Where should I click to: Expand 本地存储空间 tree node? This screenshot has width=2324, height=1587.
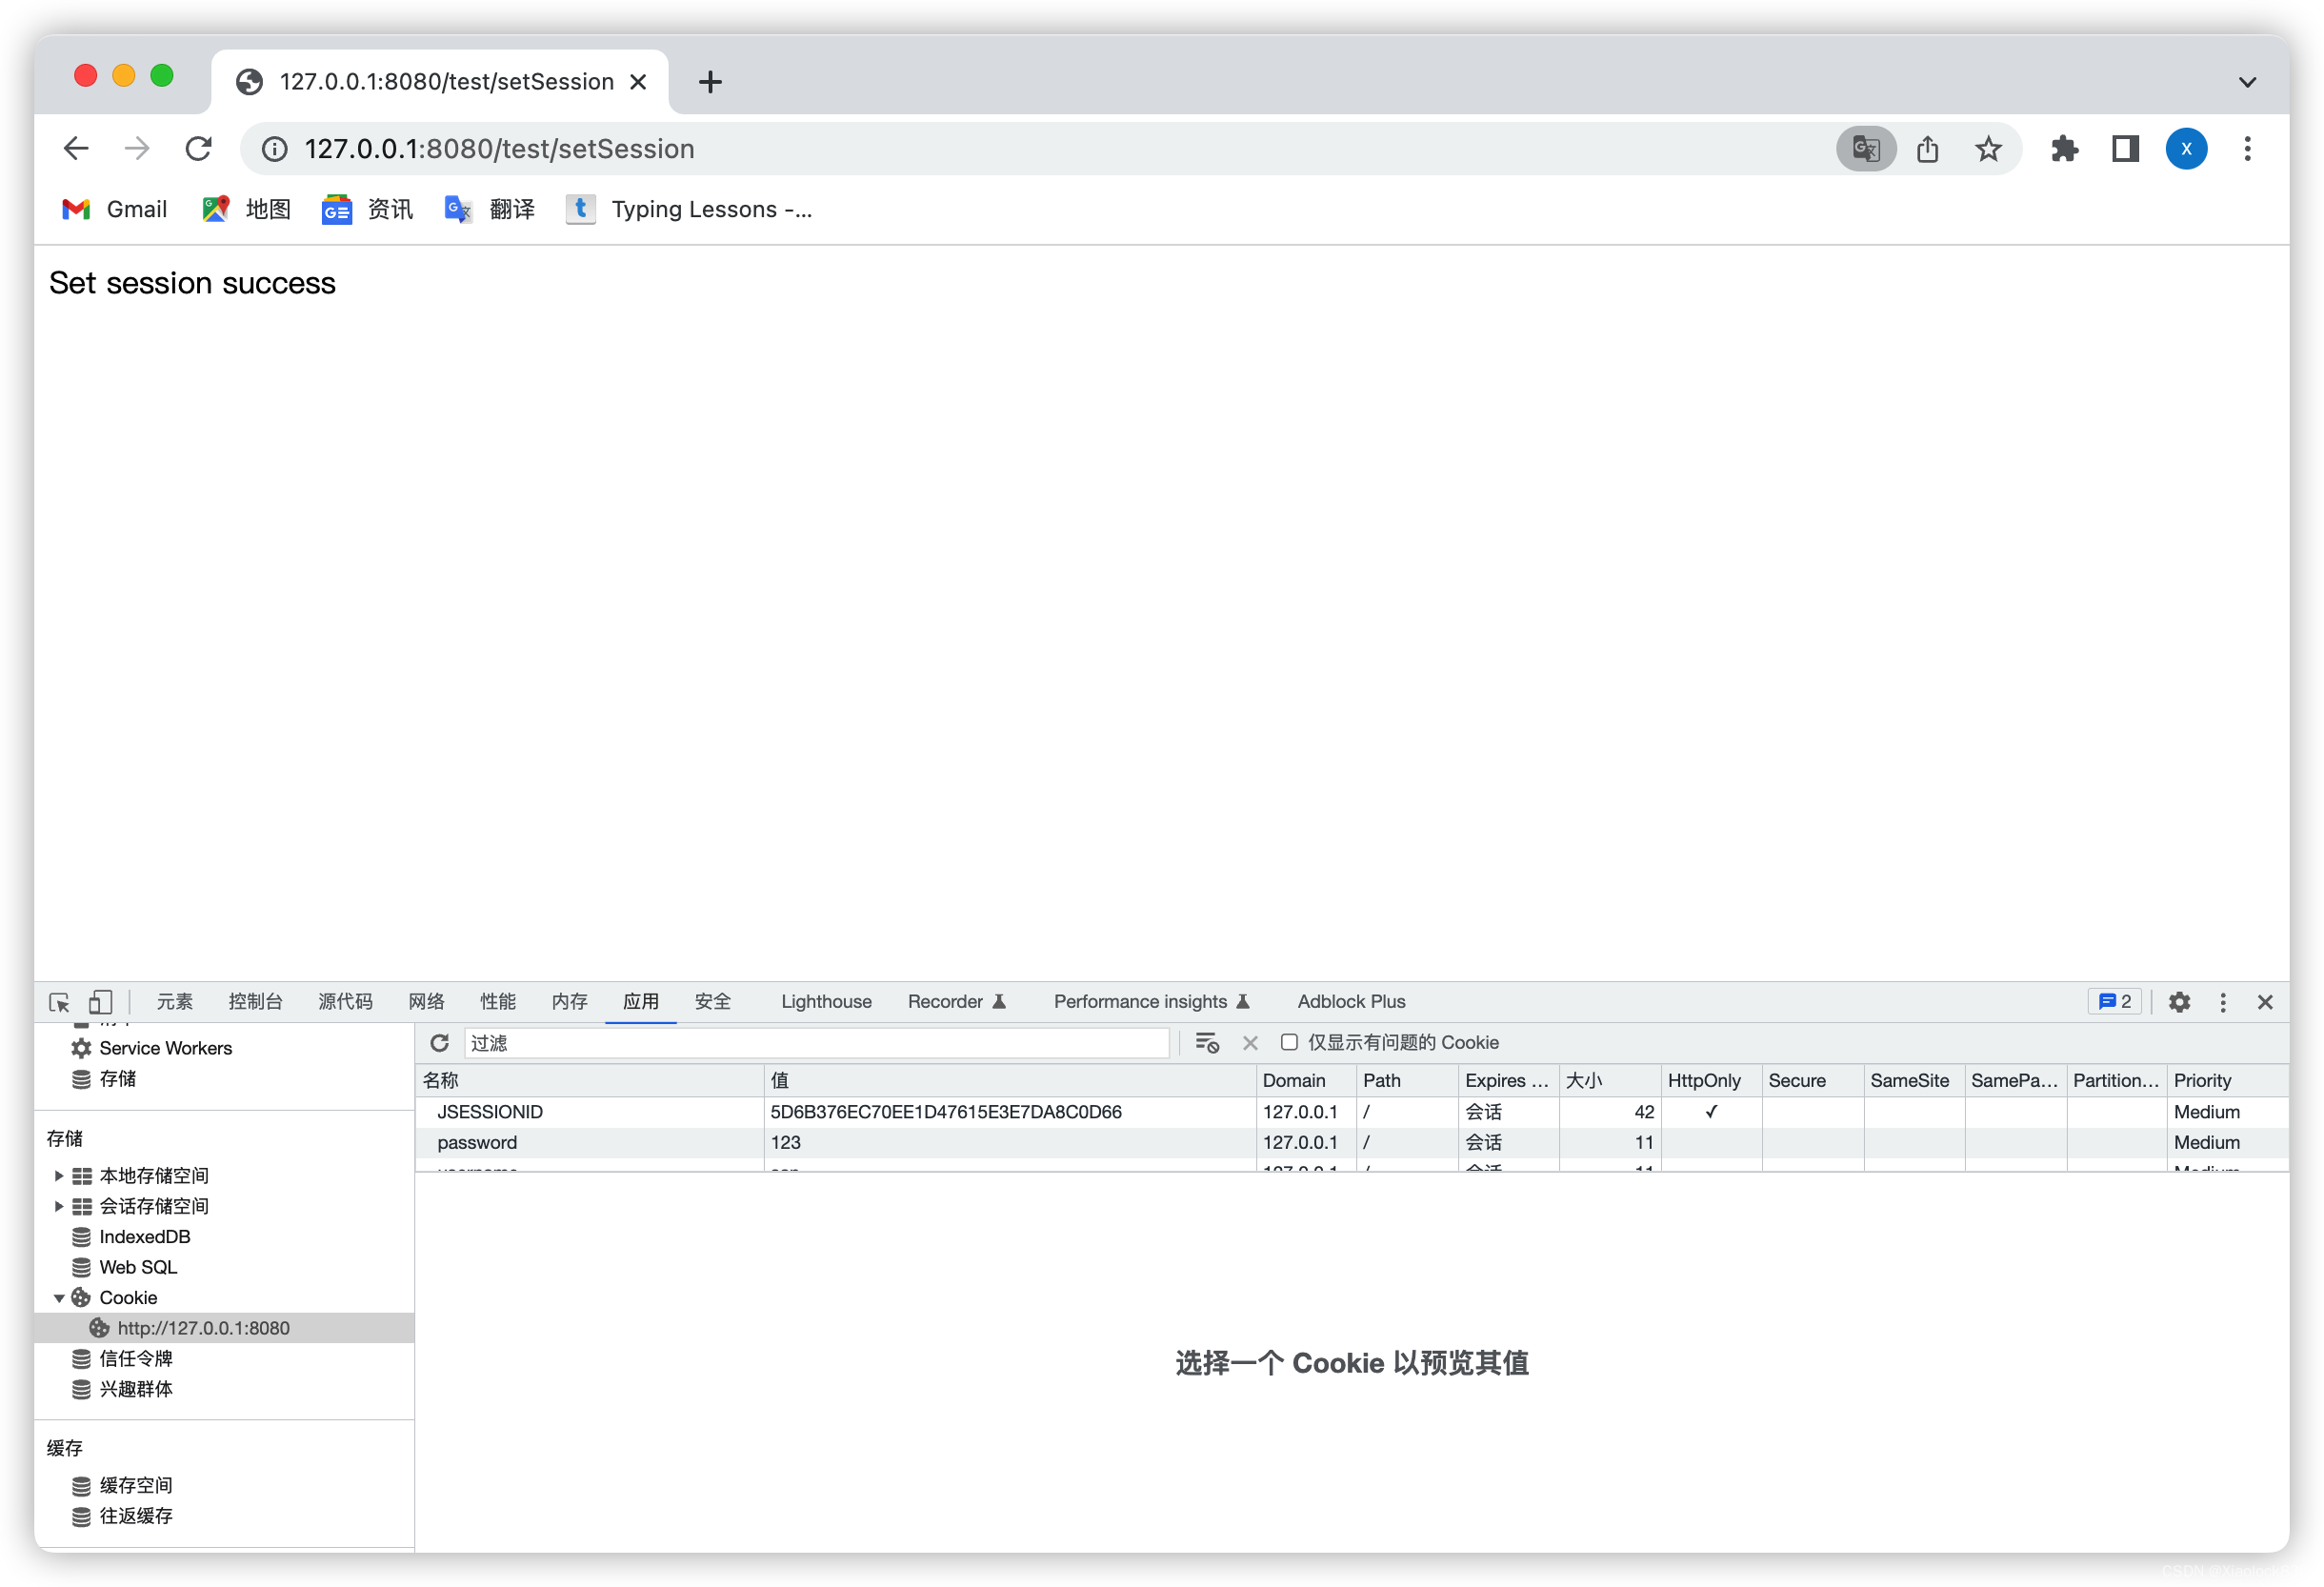click(59, 1176)
